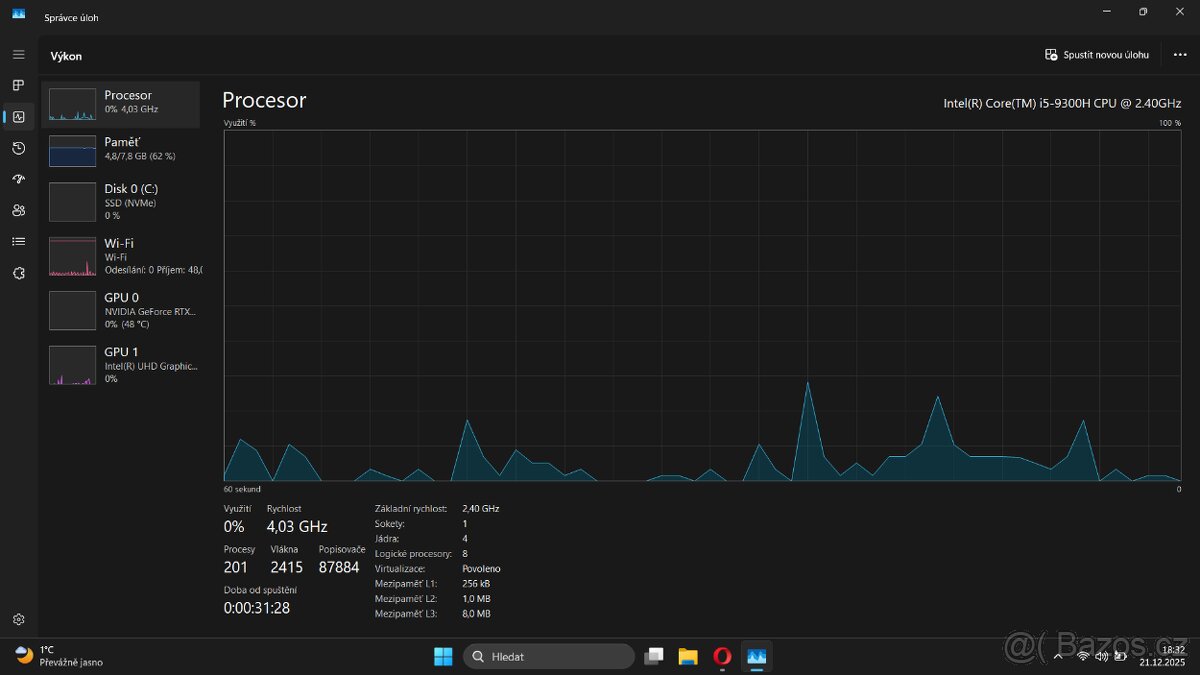Viewport: 1200px width, 675px height.
Task: Click the Hledat taskbar search box
Action: click(x=549, y=656)
